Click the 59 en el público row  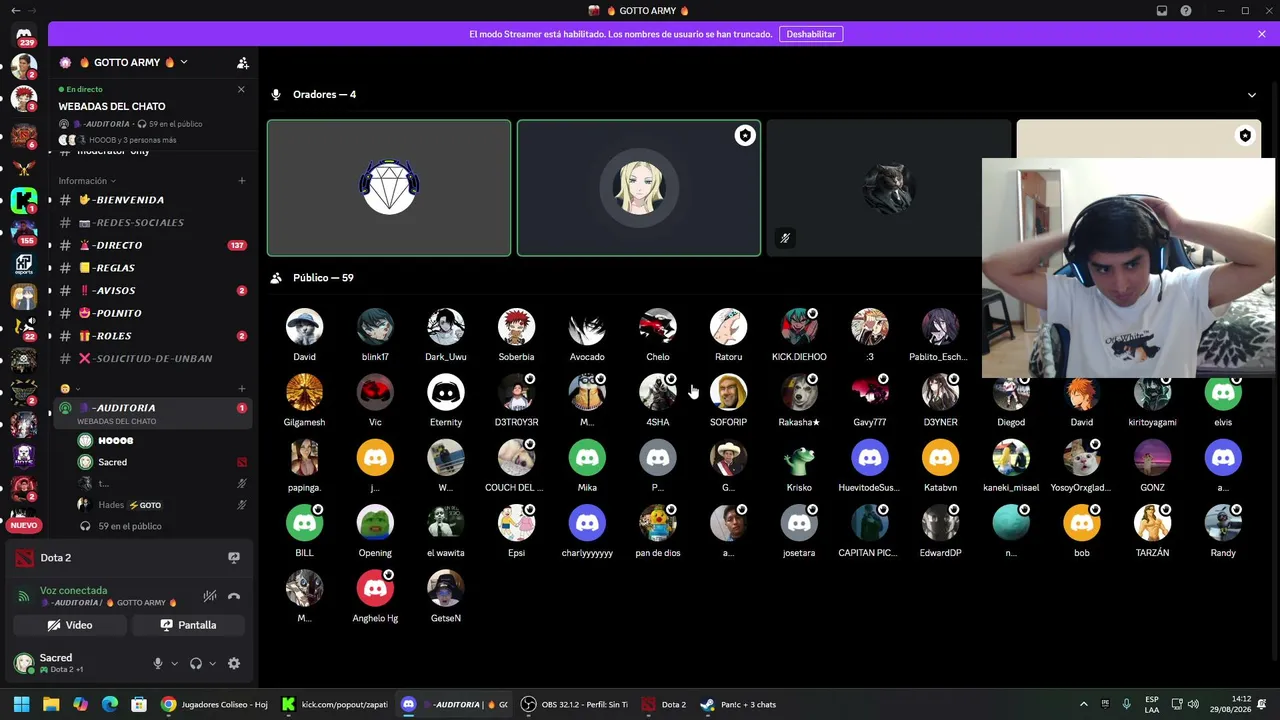pos(163,526)
